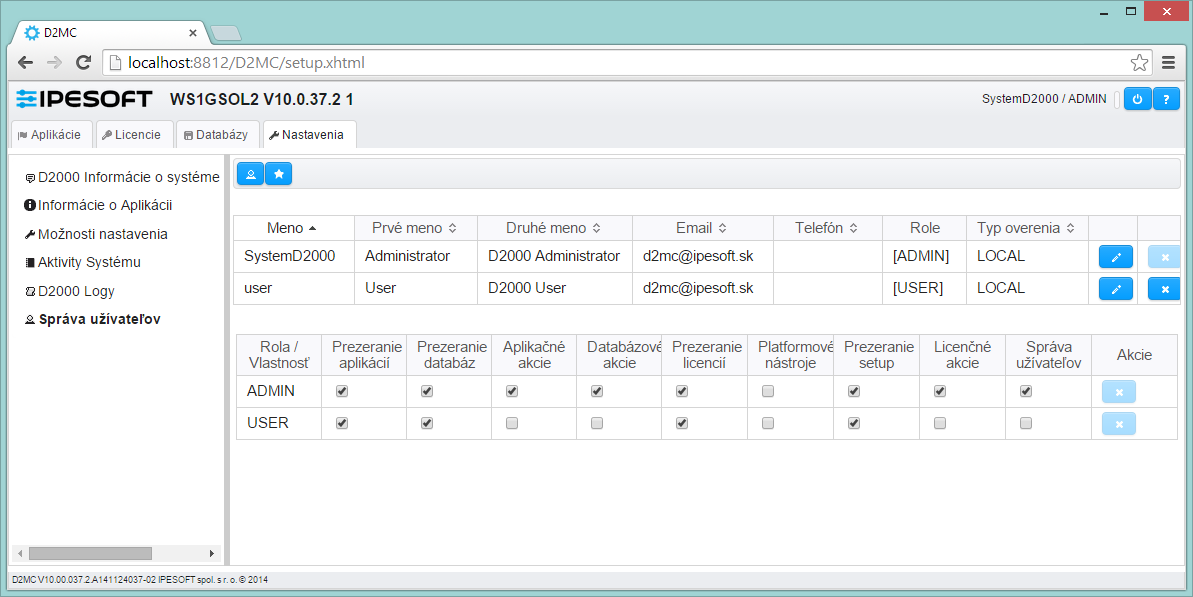The image size is (1193, 597).
Task: Enable Aplikačné akcie for USER role
Action: (512, 424)
